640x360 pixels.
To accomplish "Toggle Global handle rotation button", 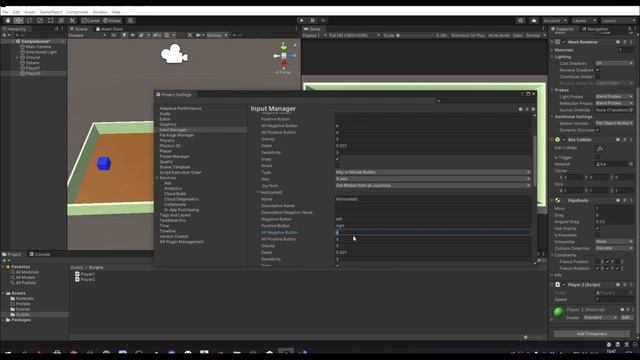I will click(112, 20).
